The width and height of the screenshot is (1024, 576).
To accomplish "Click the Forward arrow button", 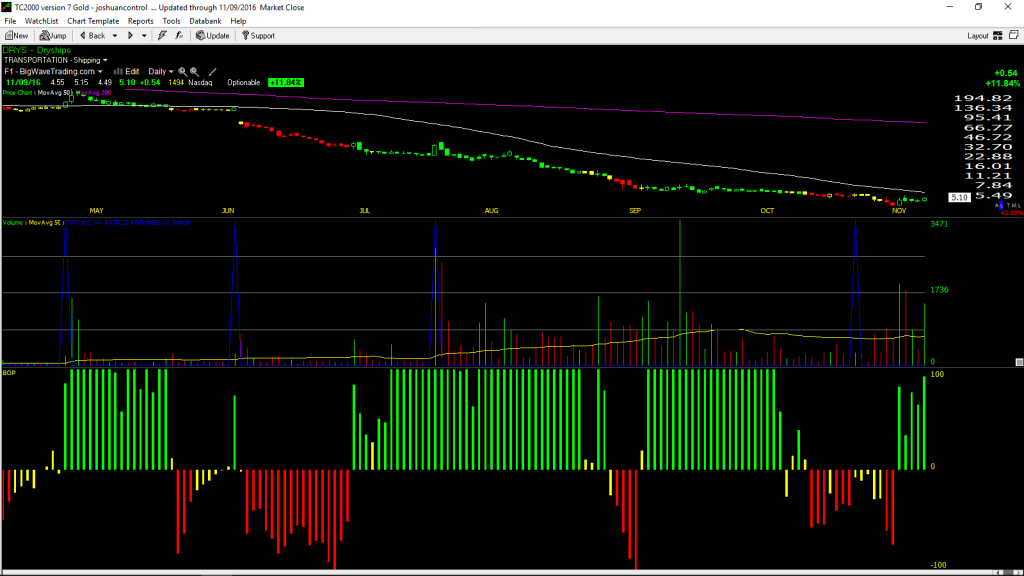I will tap(130, 36).
